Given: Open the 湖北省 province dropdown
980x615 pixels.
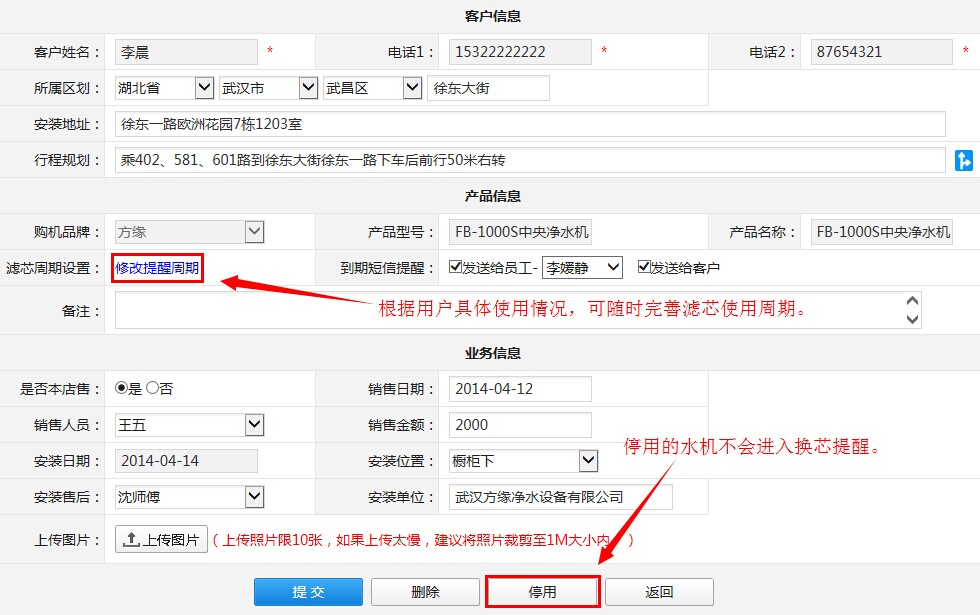Looking at the screenshot, I should tap(204, 88).
